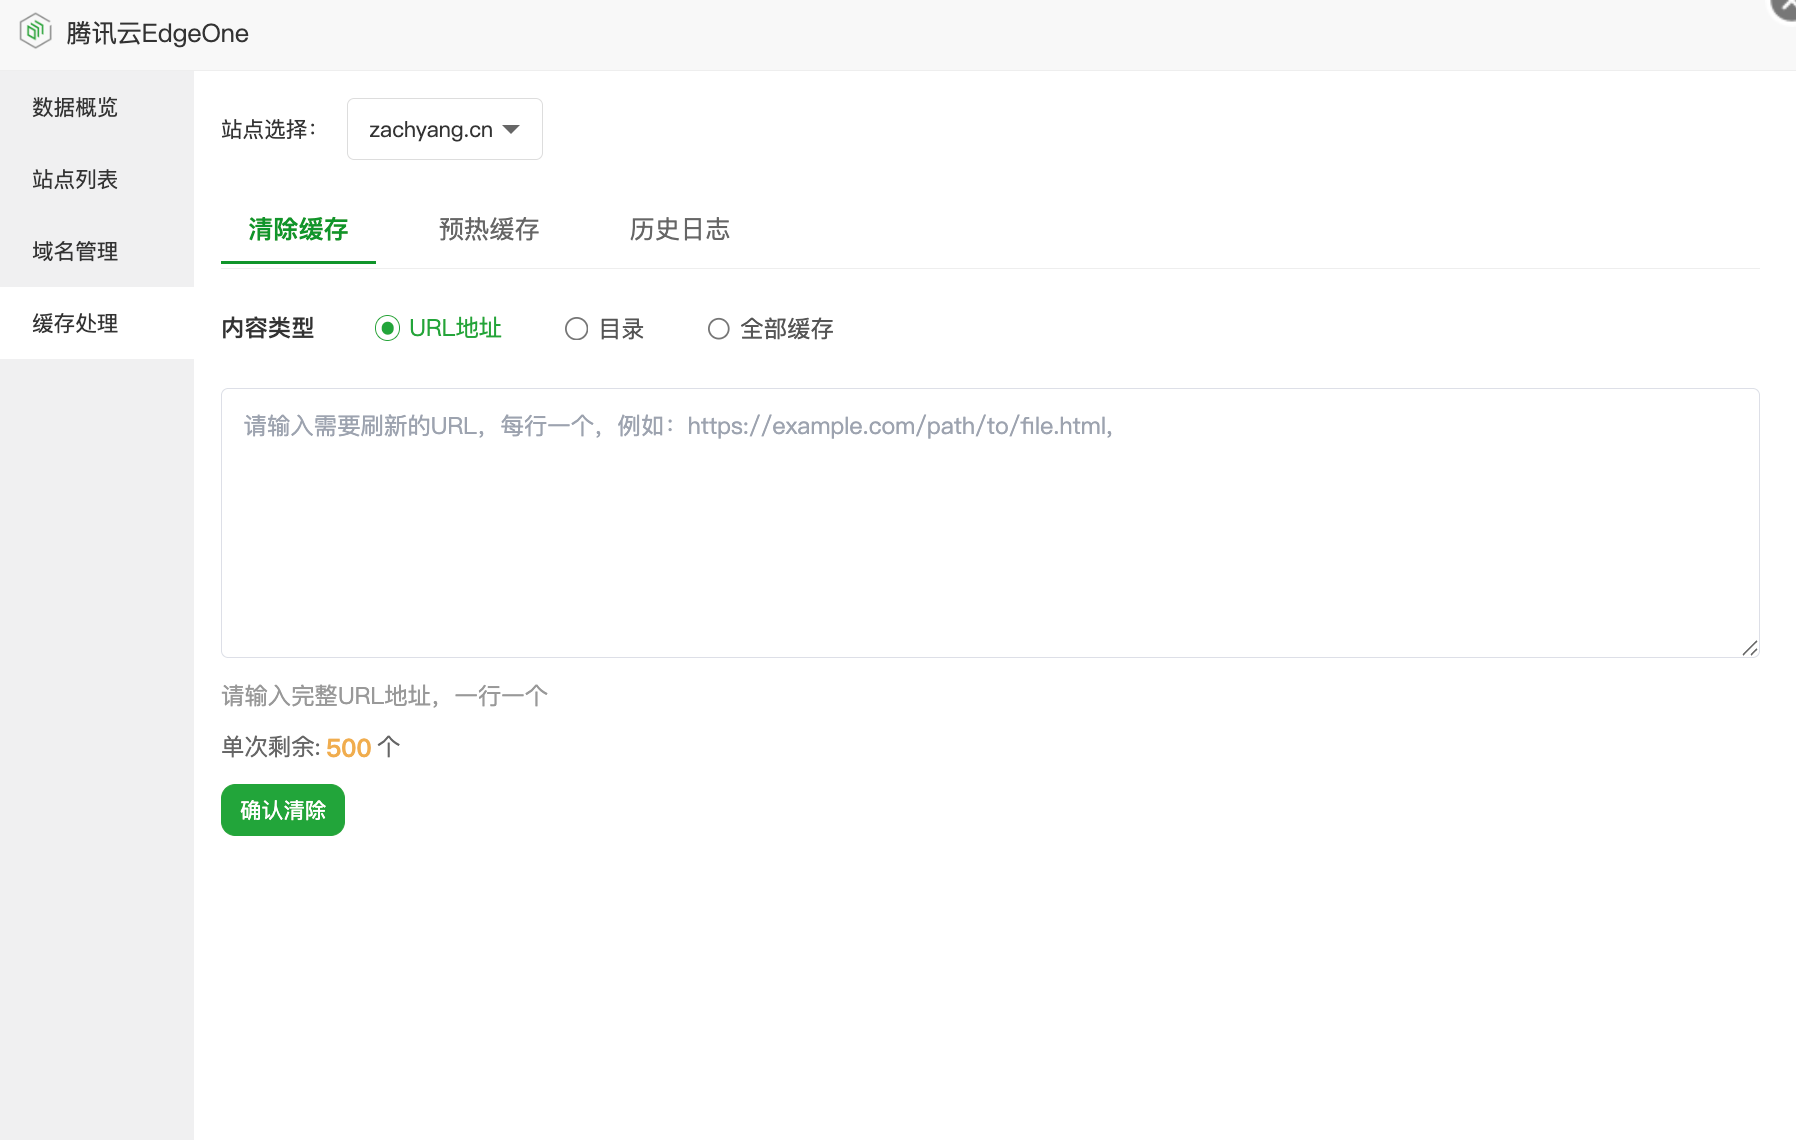Click the 站点选择 label
Viewport: 1796px width, 1140px height.
tap(268, 129)
